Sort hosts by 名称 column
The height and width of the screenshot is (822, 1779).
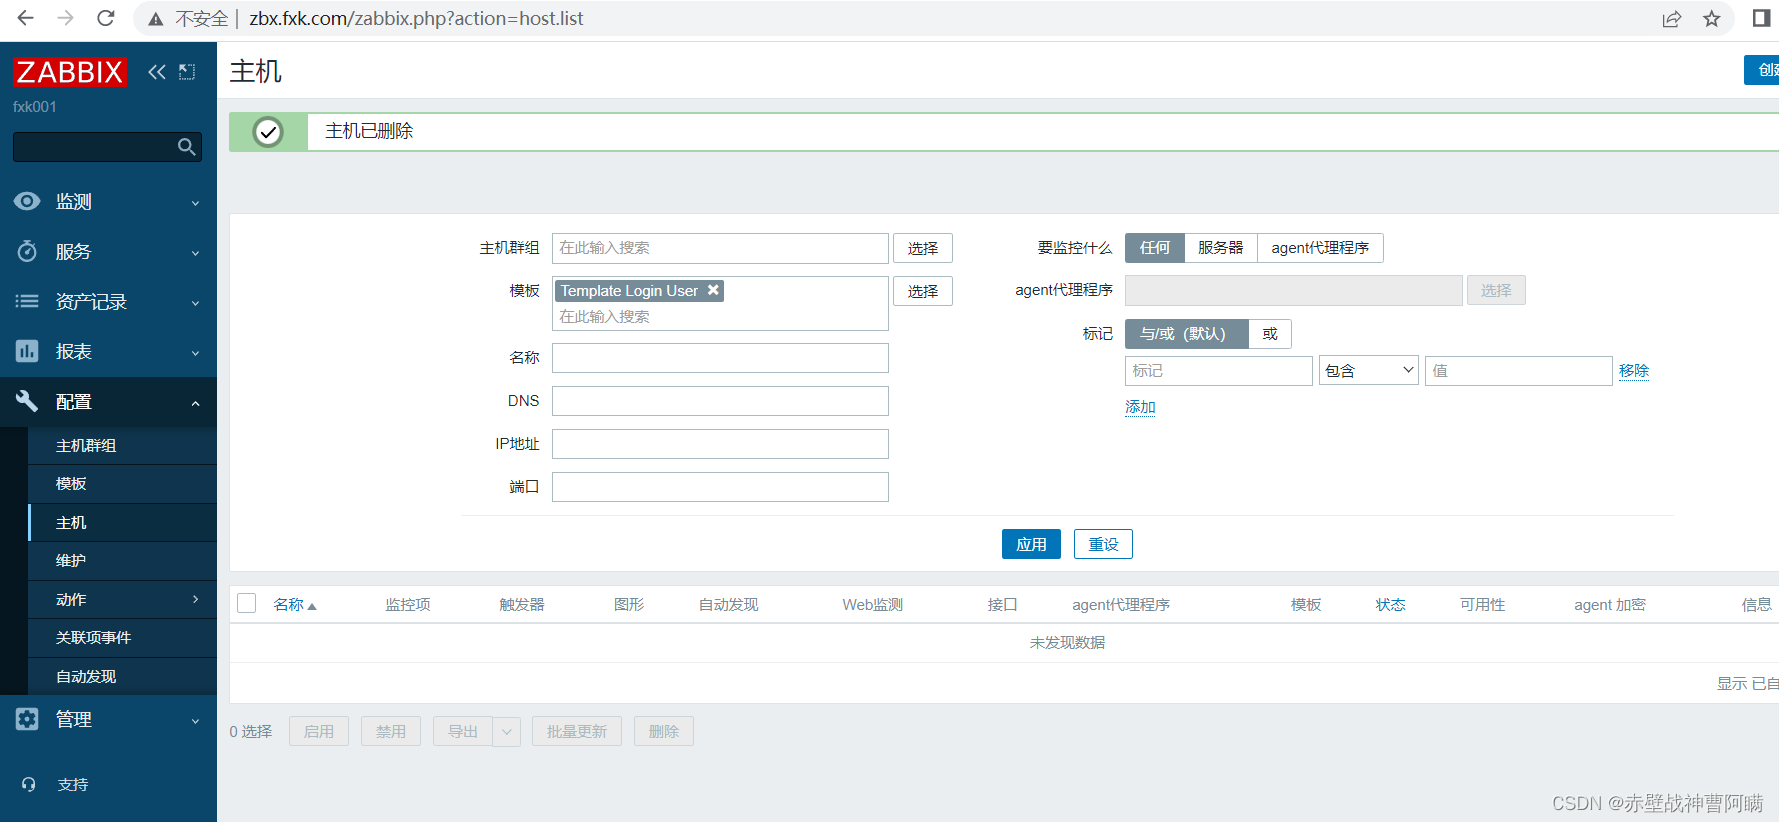295,604
